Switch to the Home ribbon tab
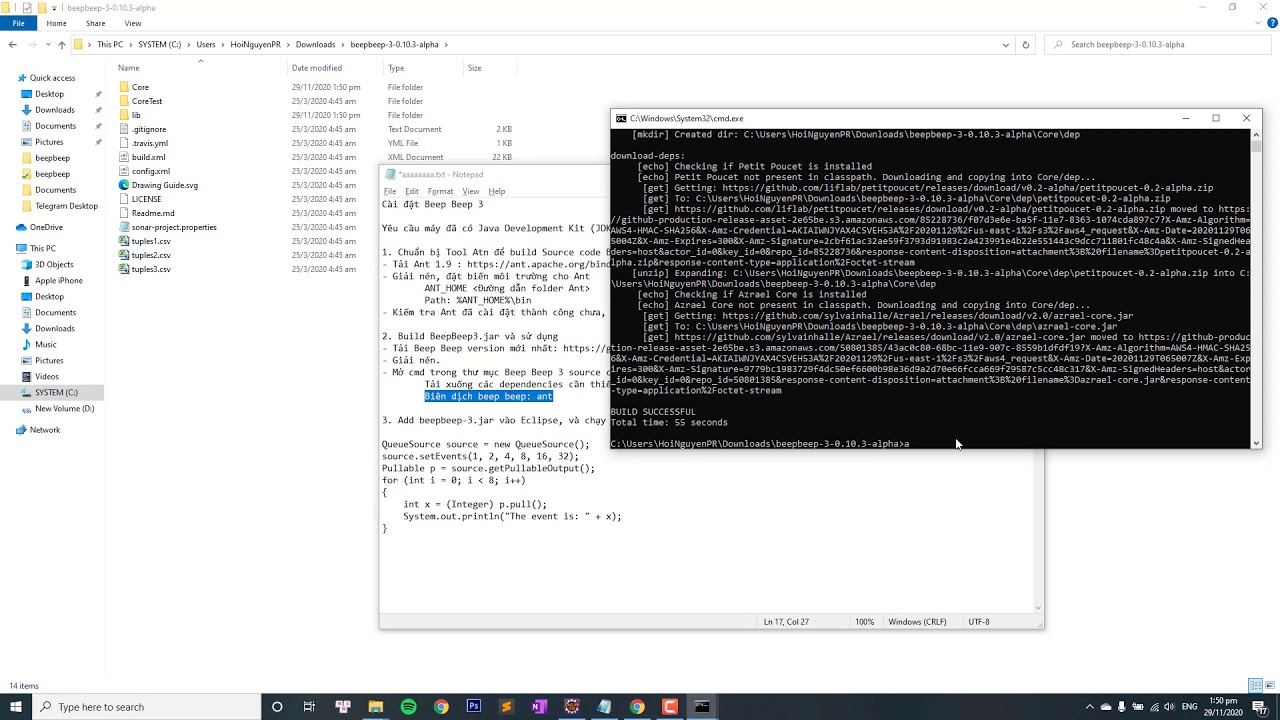 click(x=56, y=23)
